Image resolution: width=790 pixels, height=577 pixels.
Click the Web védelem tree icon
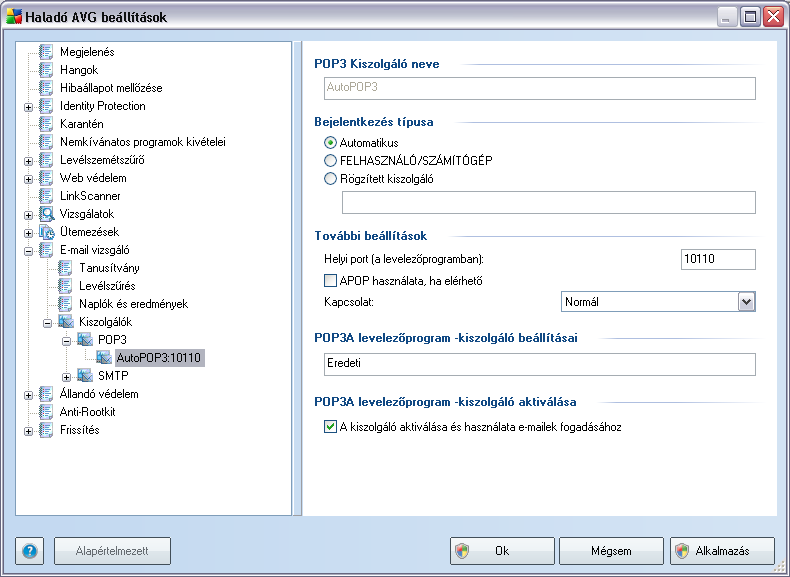coord(46,178)
